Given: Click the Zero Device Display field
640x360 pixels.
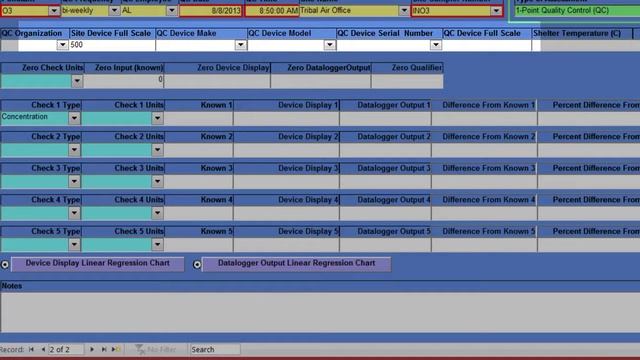Looking at the screenshot, I should (x=217, y=81).
